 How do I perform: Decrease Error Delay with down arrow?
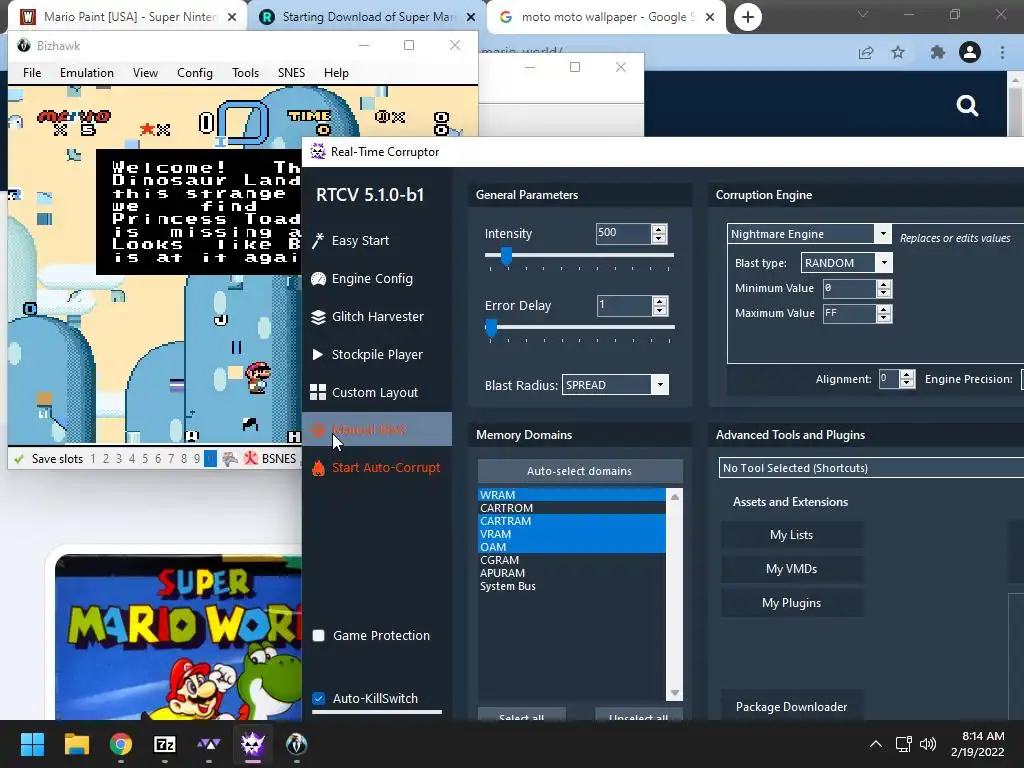click(660, 310)
